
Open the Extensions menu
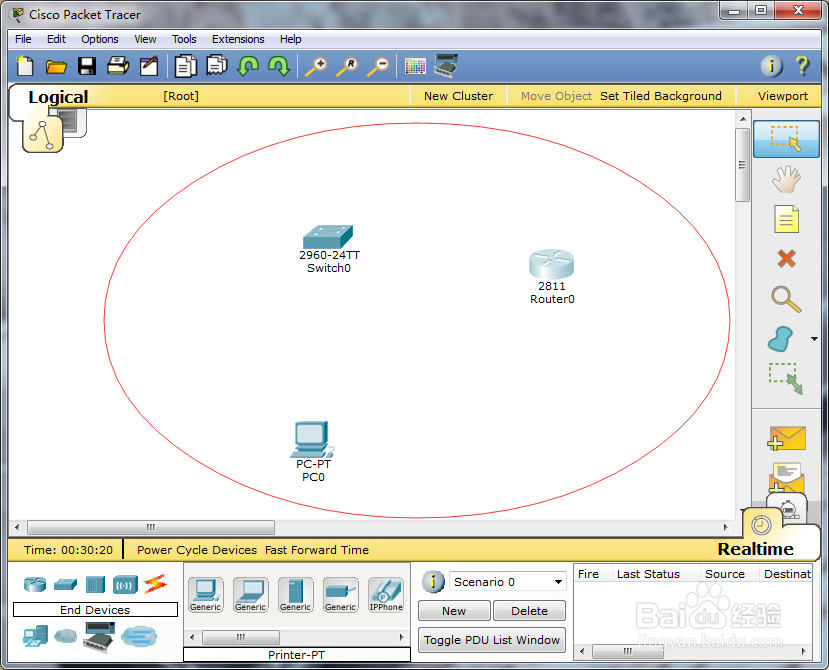point(238,39)
